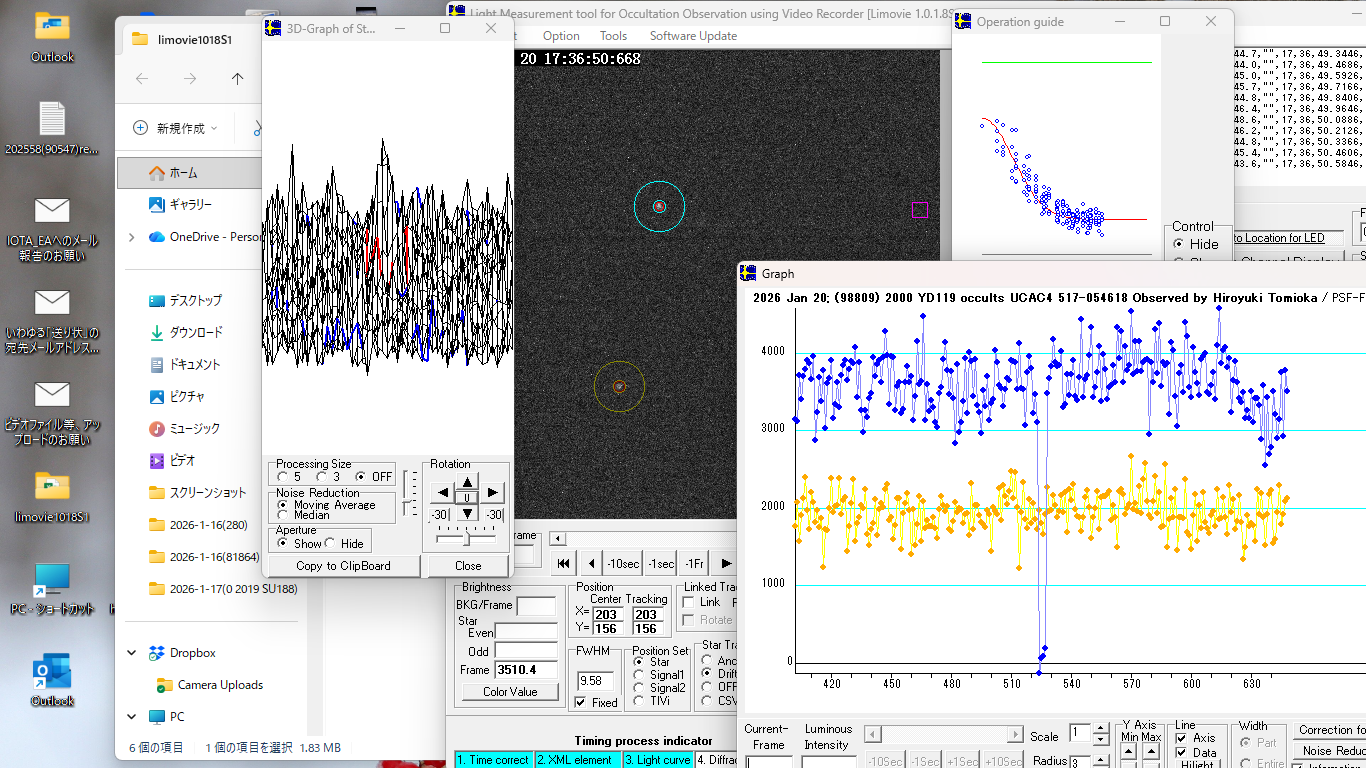The height and width of the screenshot is (768, 1366).
Task: Click the Rotation horizontal slider
Action: (466, 538)
